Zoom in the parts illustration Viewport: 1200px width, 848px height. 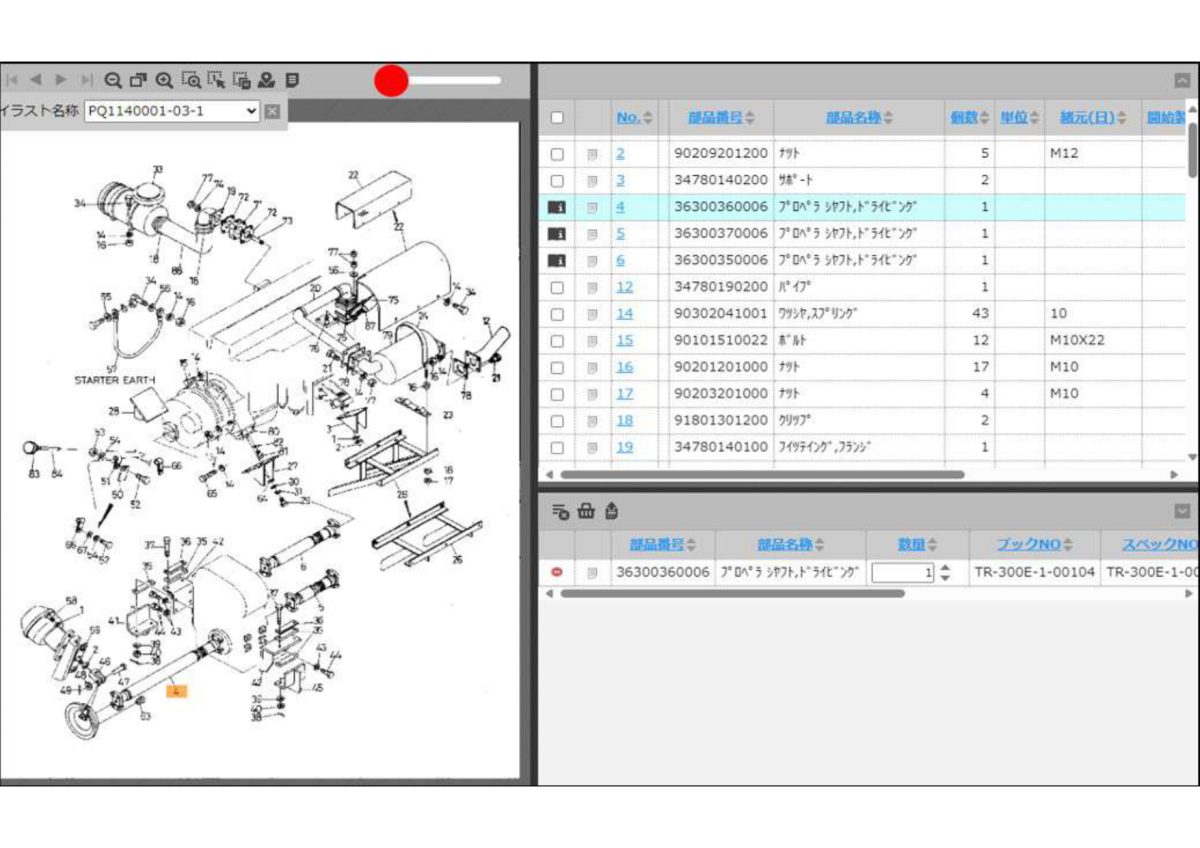click(x=164, y=80)
